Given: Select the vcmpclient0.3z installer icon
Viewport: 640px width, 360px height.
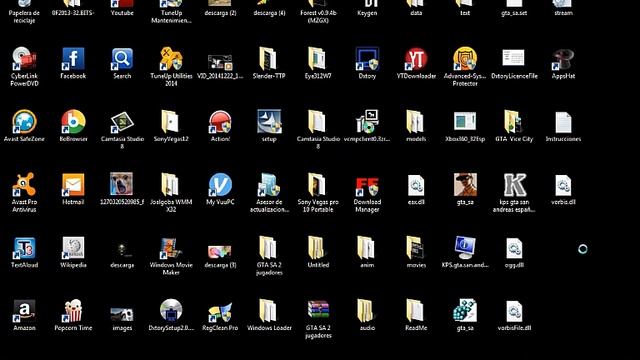Looking at the screenshot, I should [x=367, y=122].
